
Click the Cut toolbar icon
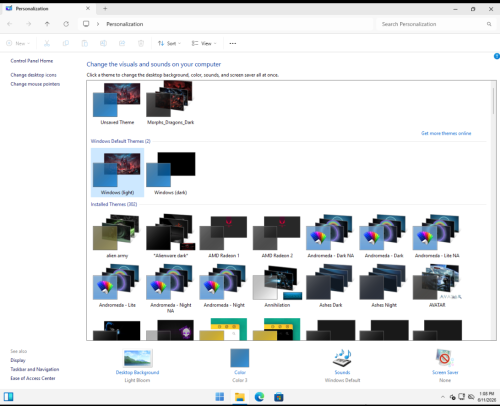coord(47,43)
